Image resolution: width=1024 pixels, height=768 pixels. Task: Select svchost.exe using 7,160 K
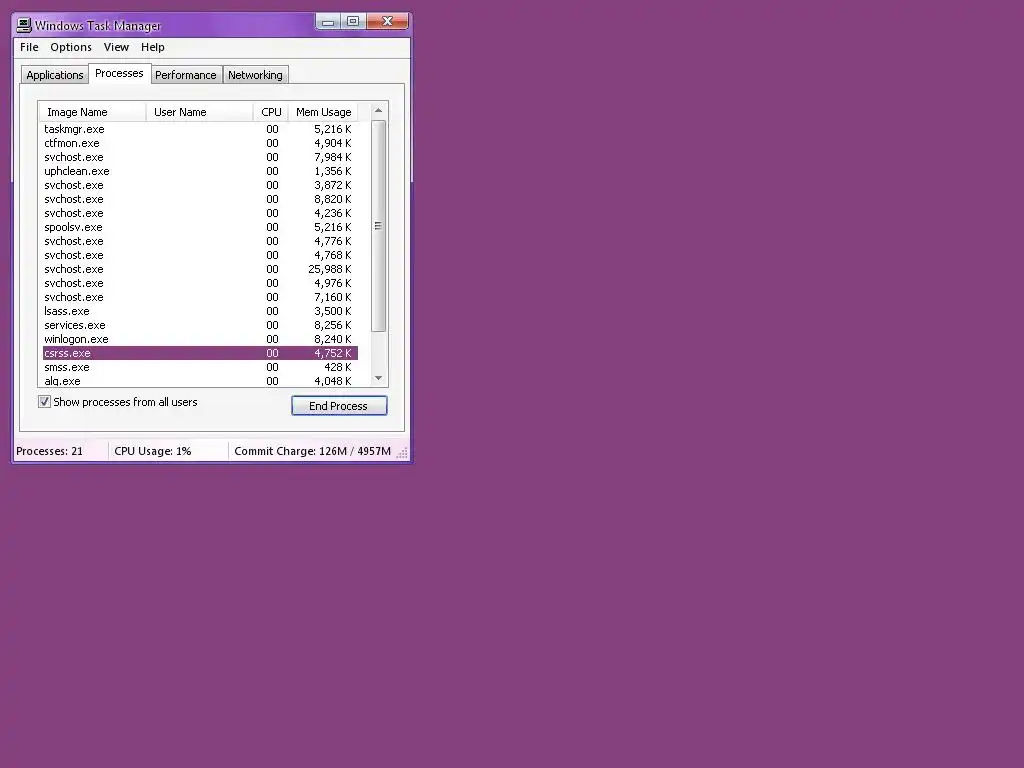point(200,297)
